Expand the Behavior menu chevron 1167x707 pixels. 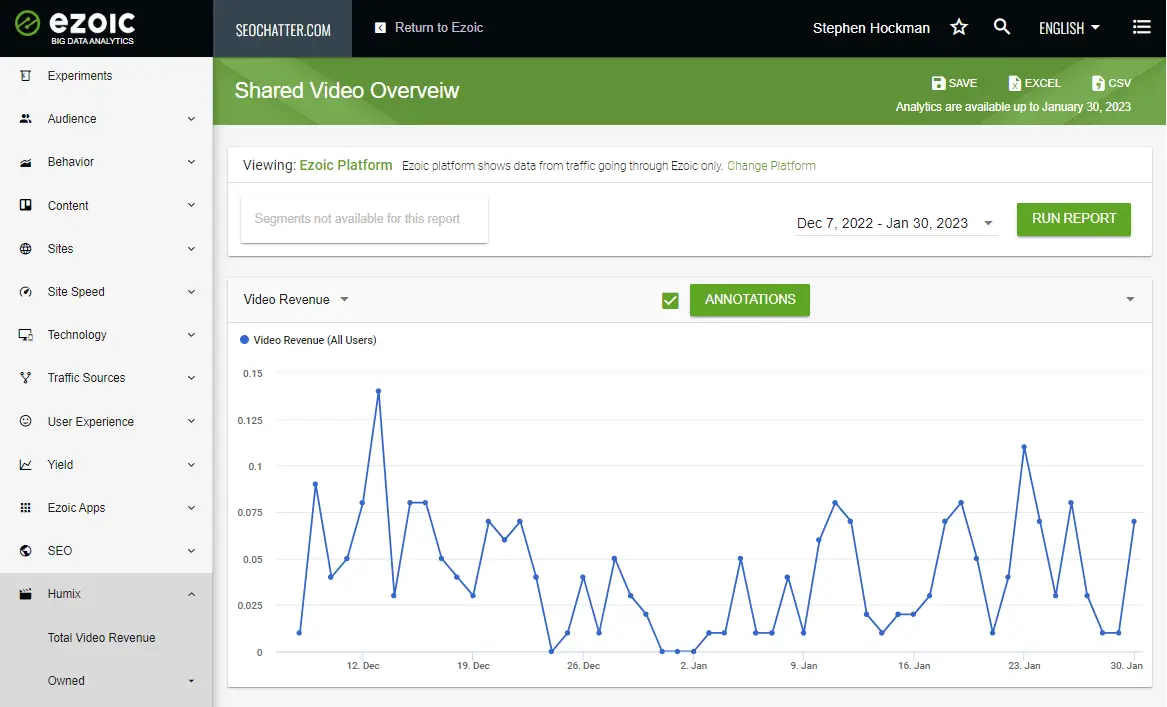[x=191, y=162]
